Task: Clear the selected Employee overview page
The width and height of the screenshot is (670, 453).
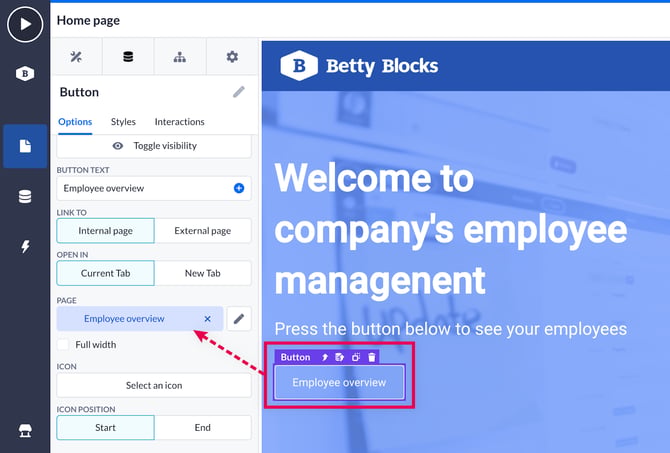Action: (x=207, y=319)
